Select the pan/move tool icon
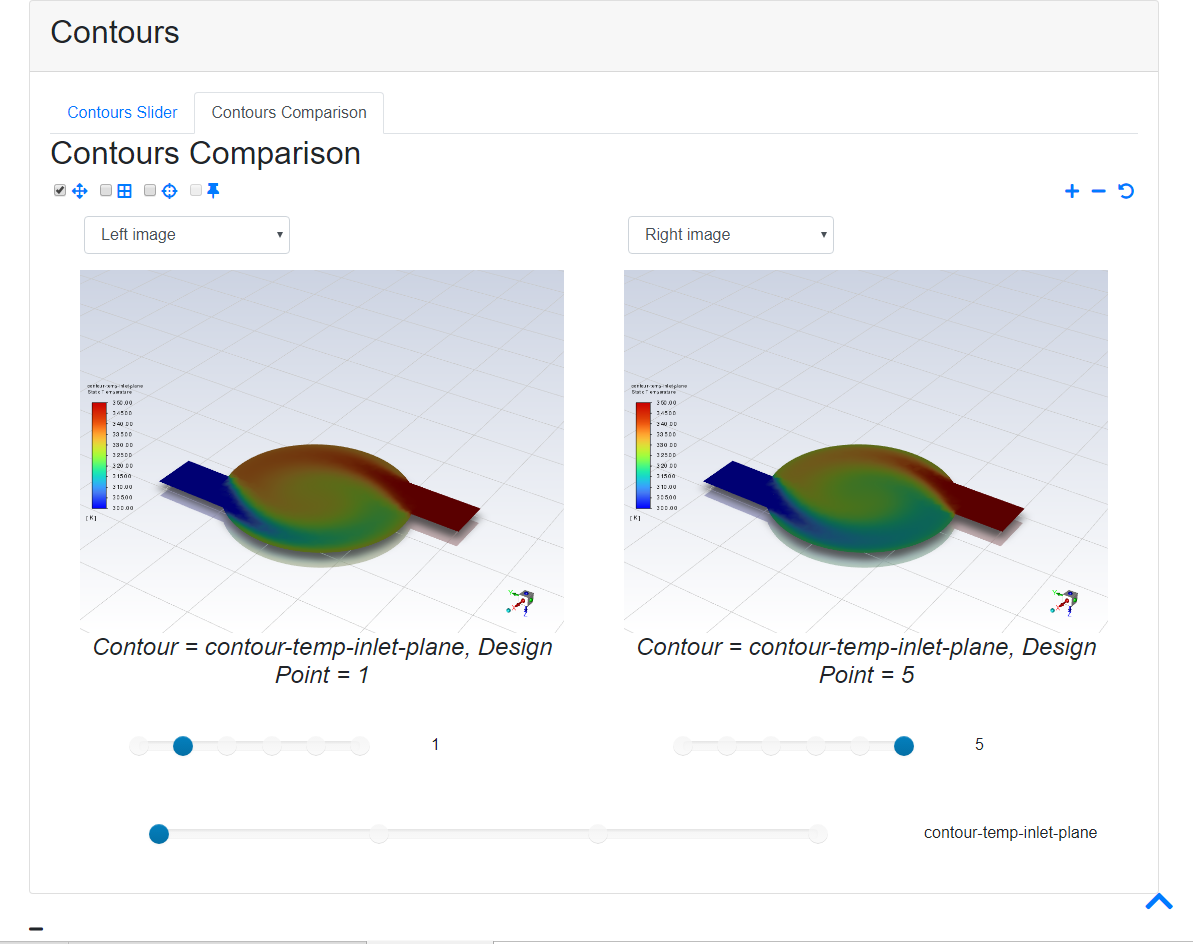The image size is (1193, 944). [80, 190]
